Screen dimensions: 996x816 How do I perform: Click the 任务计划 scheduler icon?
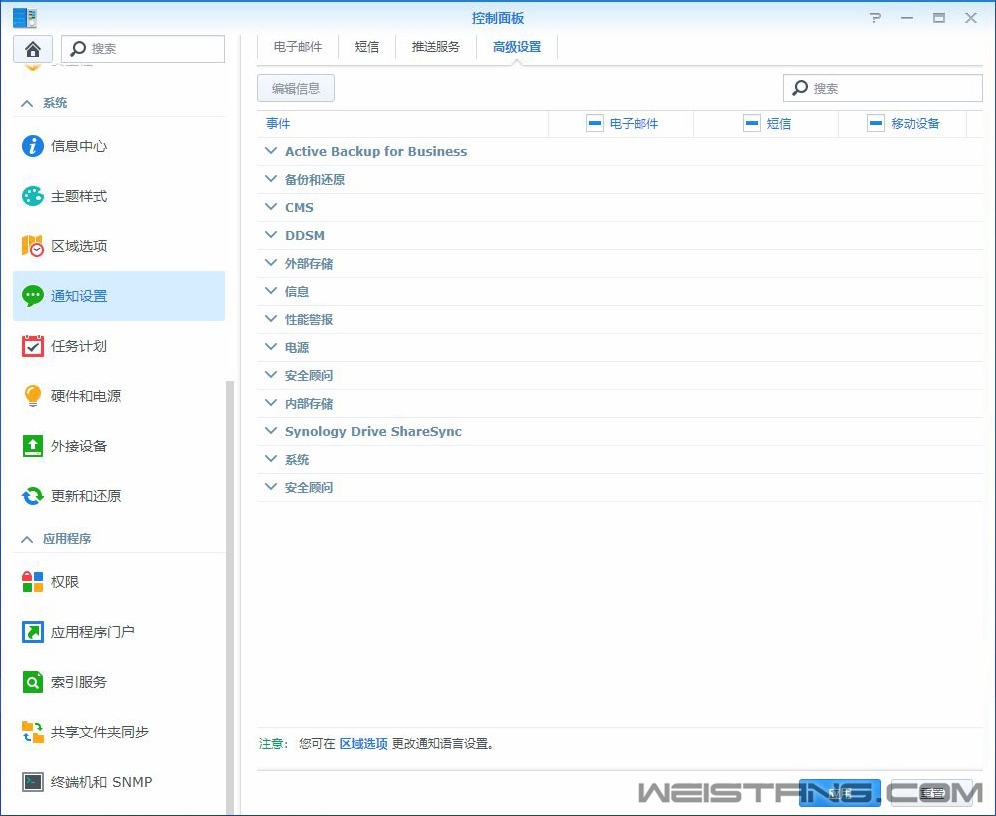coord(72,346)
